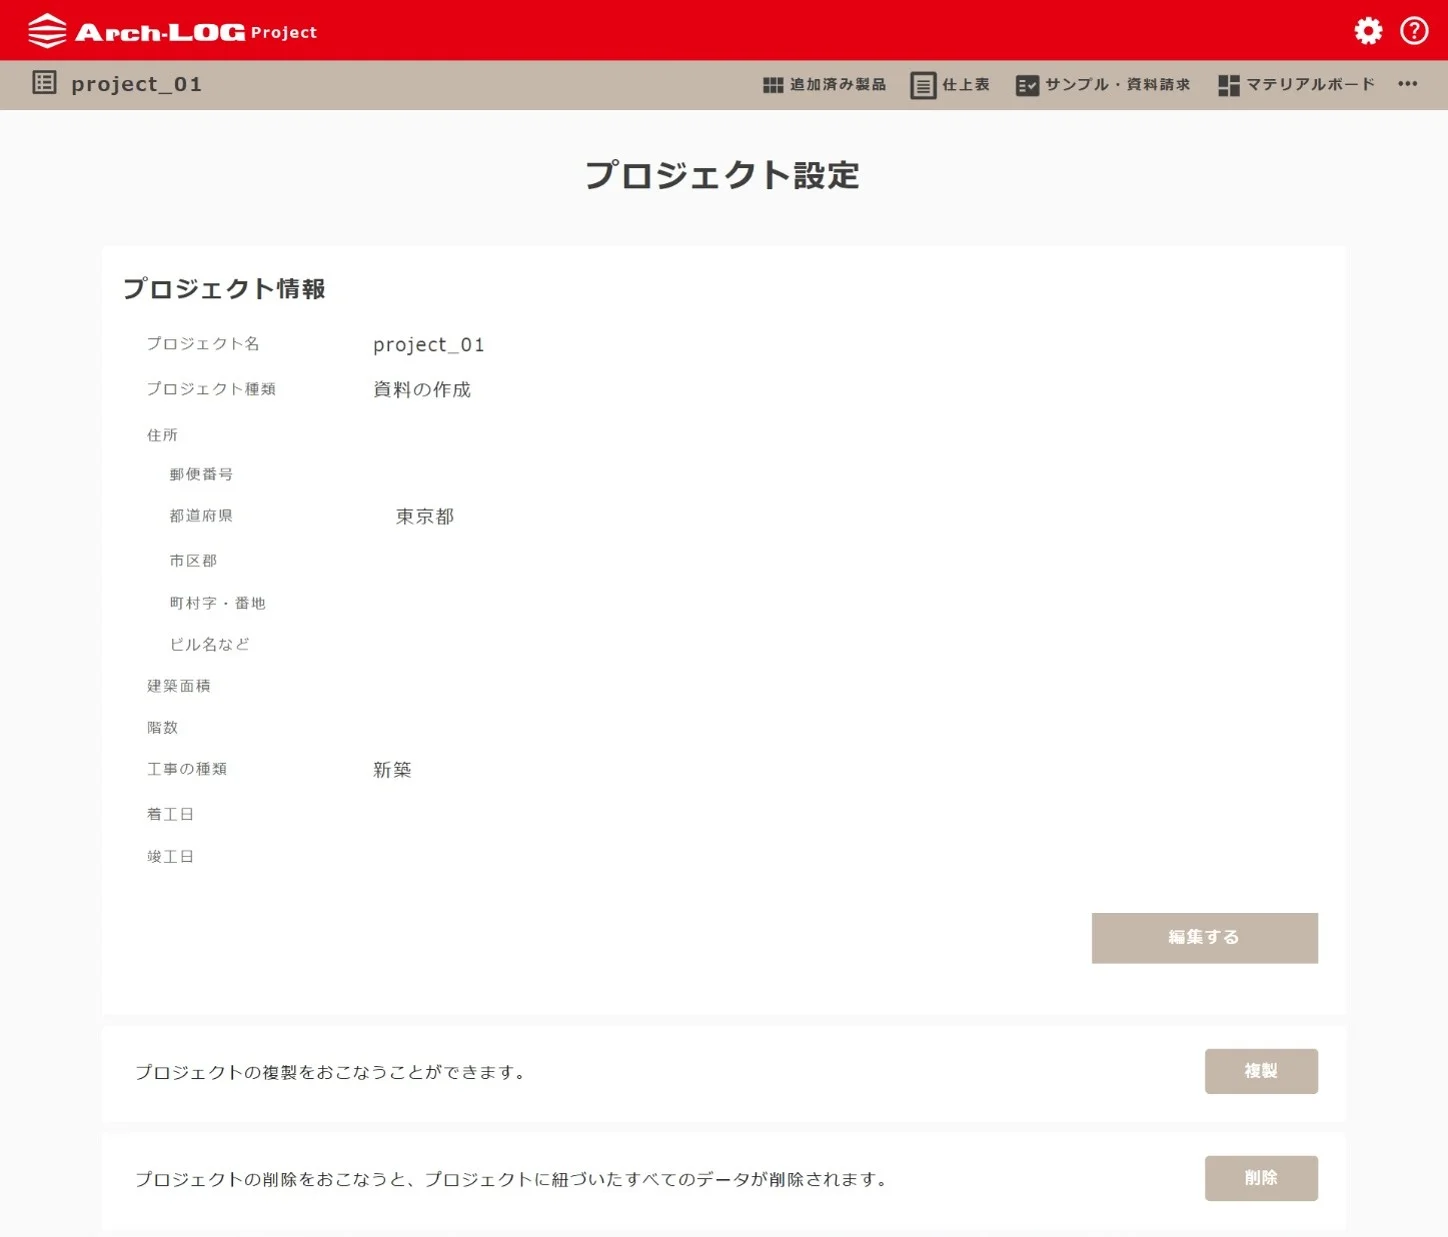Click the プロジェクト名 label

pyautogui.click(x=203, y=343)
